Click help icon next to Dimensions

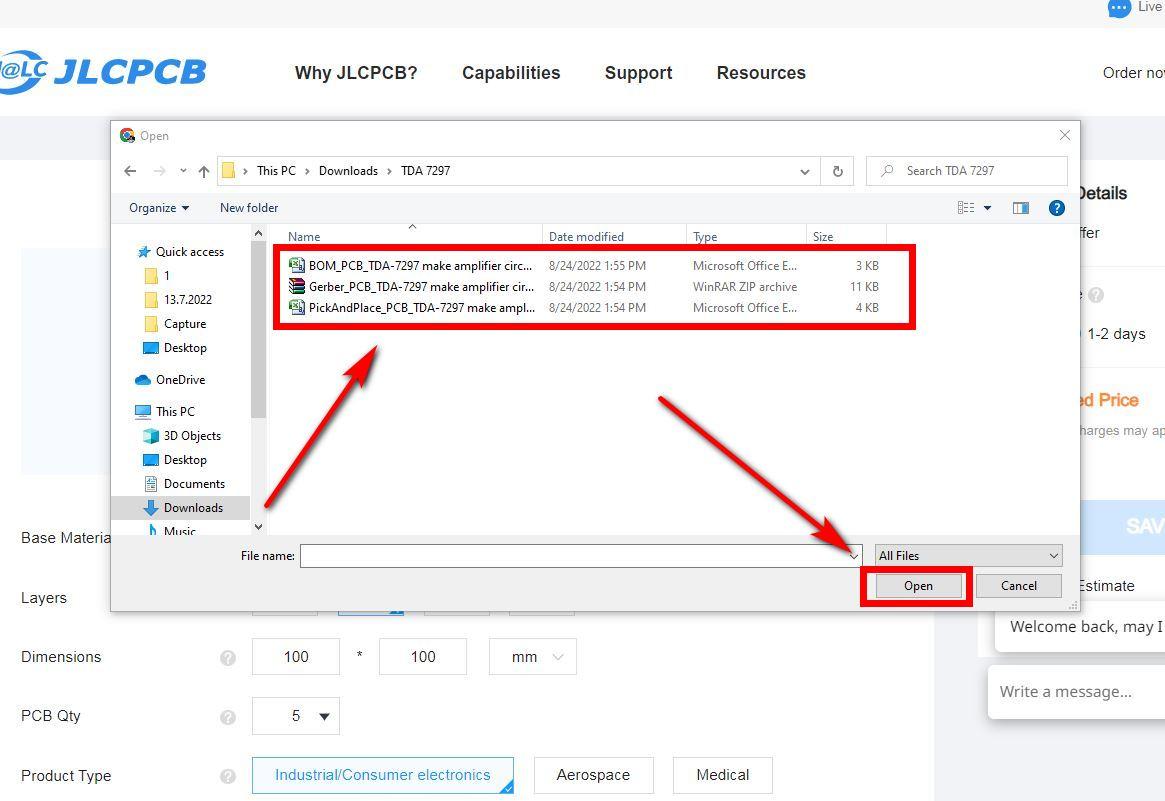[x=228, y=658]
